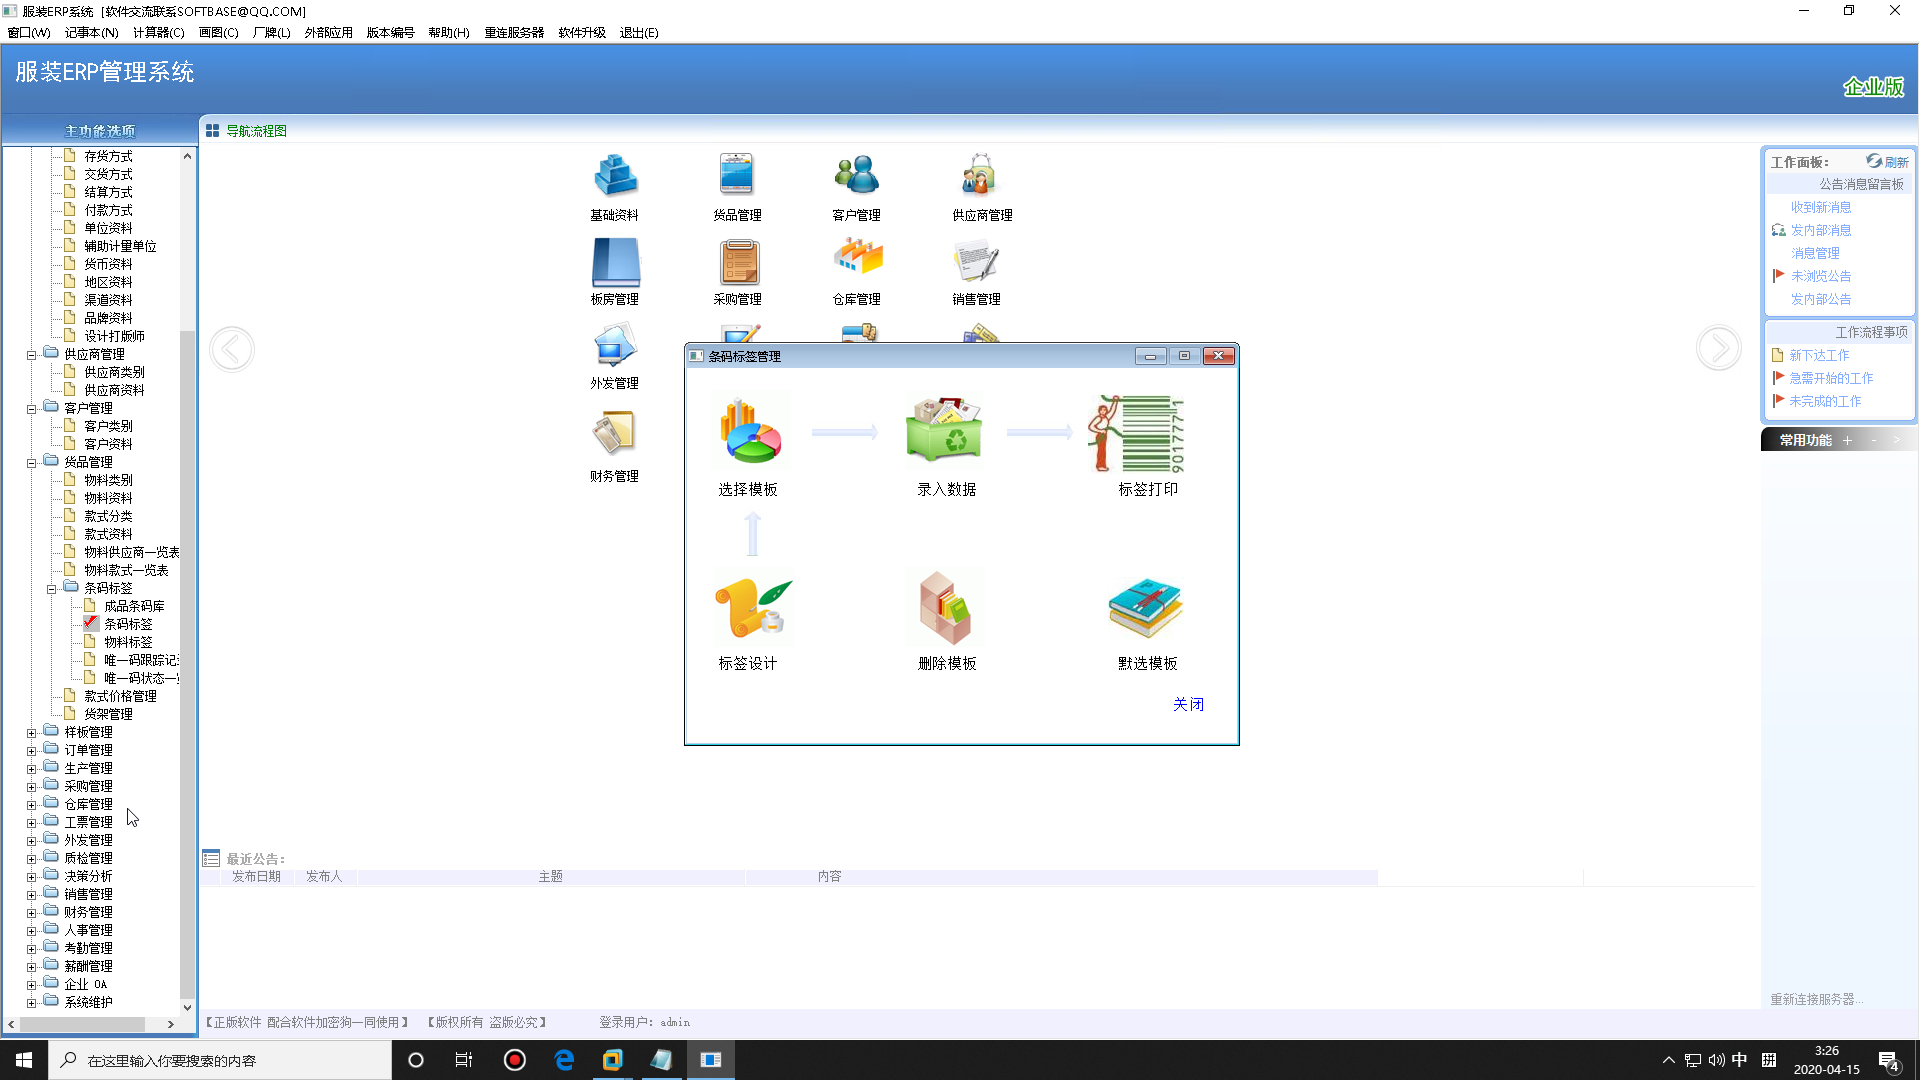Viewport: 1920px width, 1080px height.
Task: Open the 记事本(N) menu
Action: tap(91, 33)
